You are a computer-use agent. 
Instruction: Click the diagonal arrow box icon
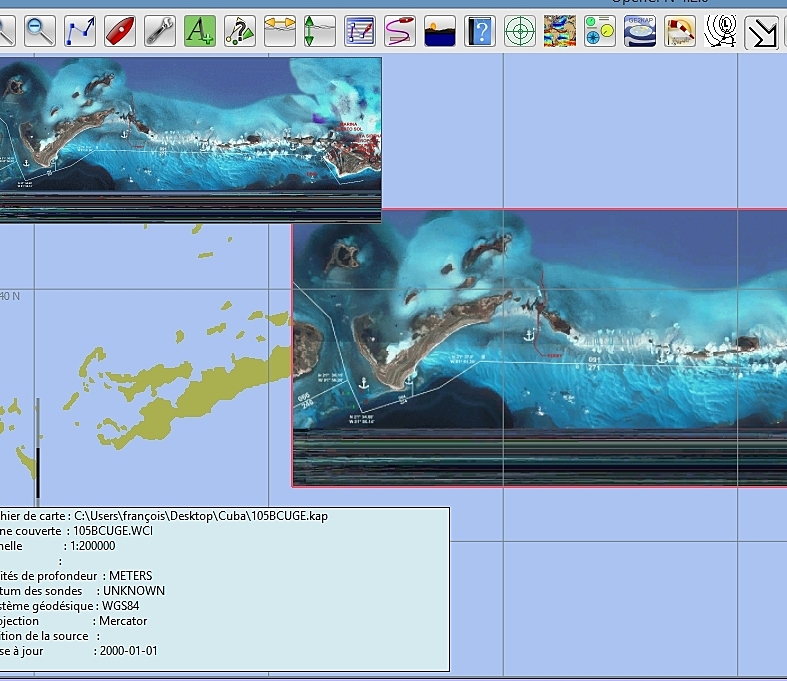(761, 32)
